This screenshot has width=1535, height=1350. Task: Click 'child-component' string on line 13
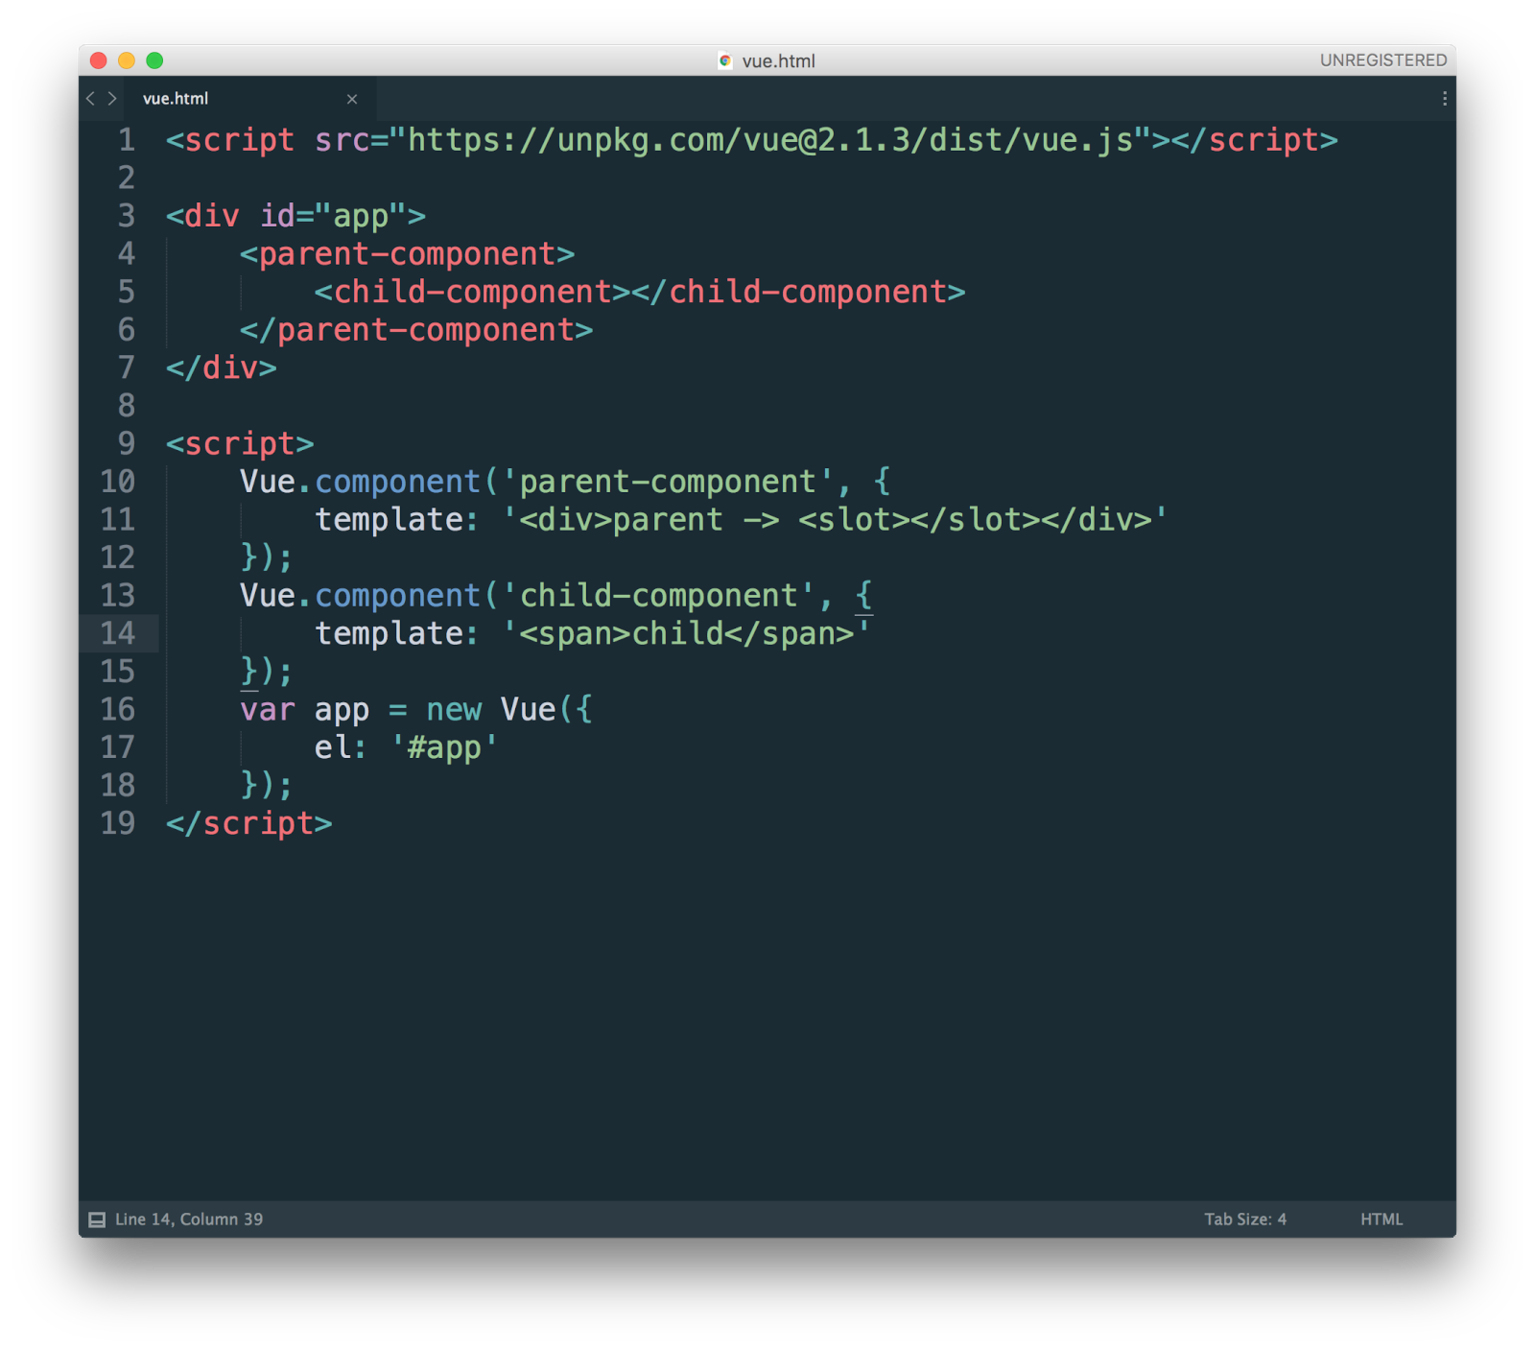tap(659, 596)
